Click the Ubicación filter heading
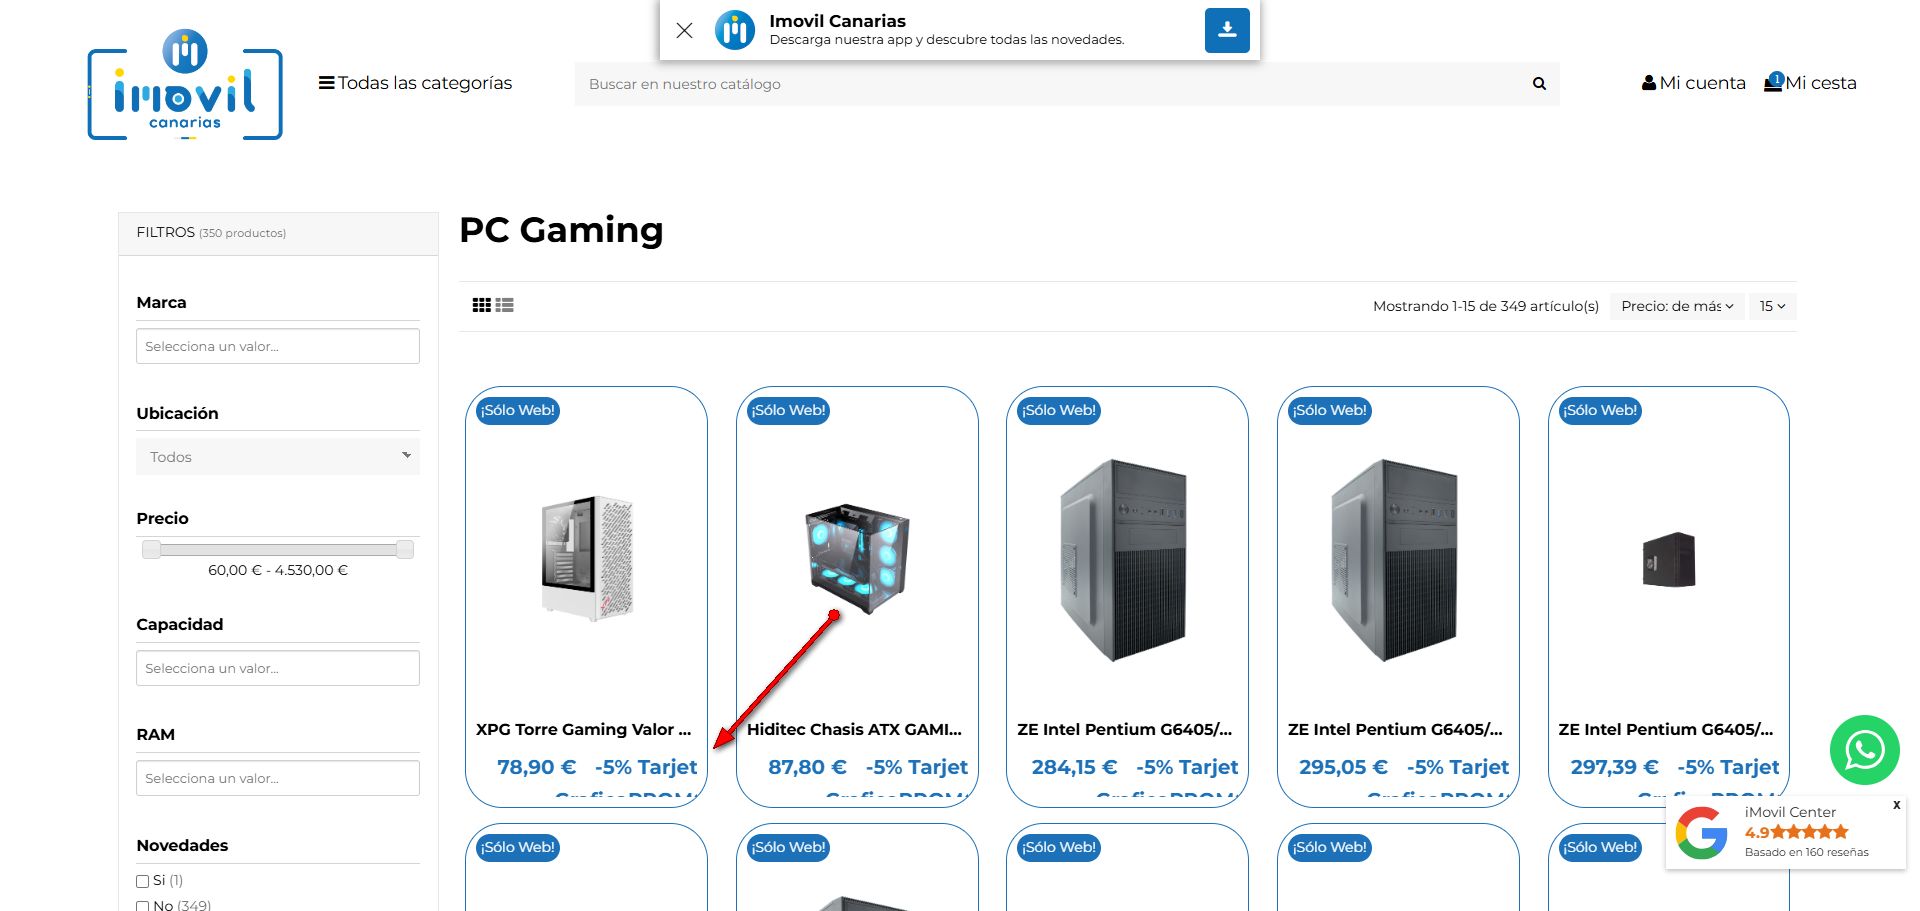 tap(177, 413)
